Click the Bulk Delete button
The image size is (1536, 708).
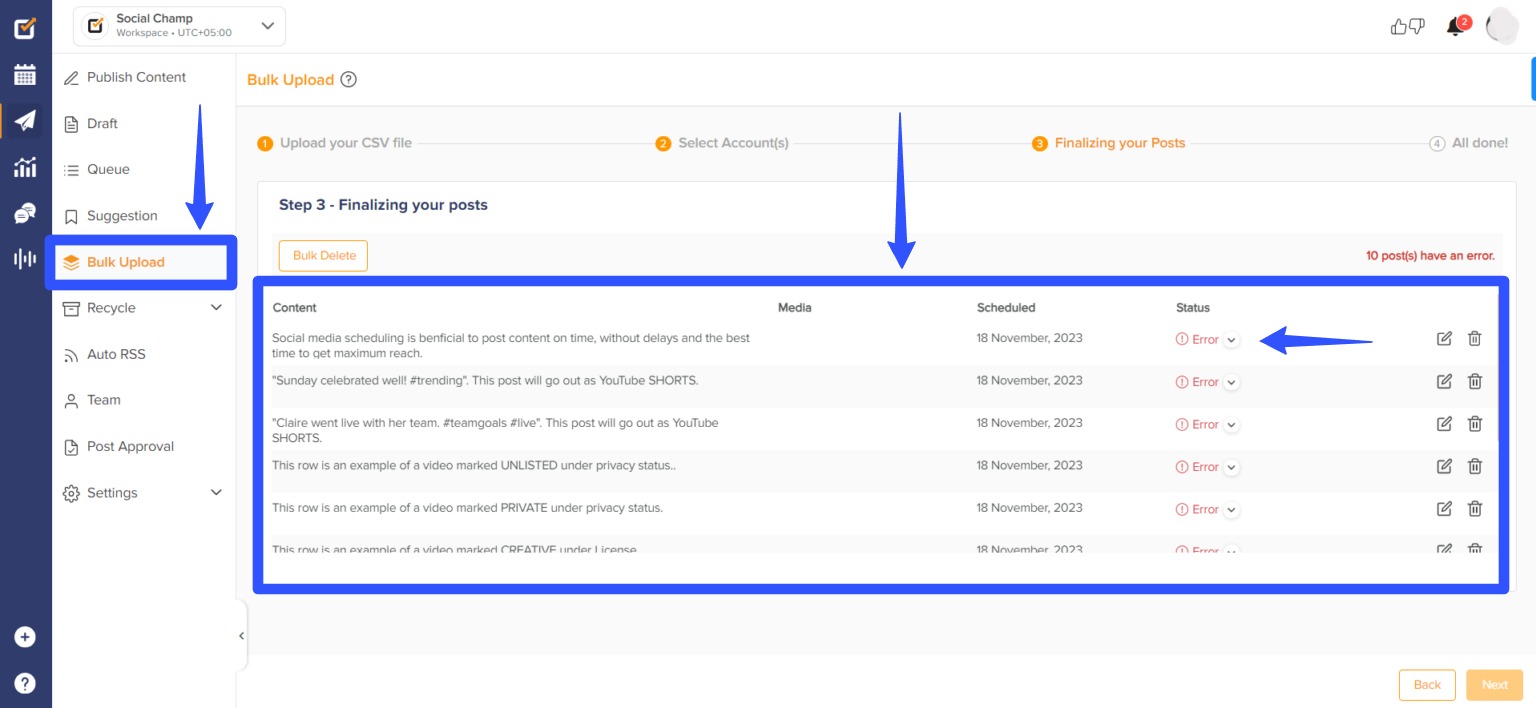323,255
